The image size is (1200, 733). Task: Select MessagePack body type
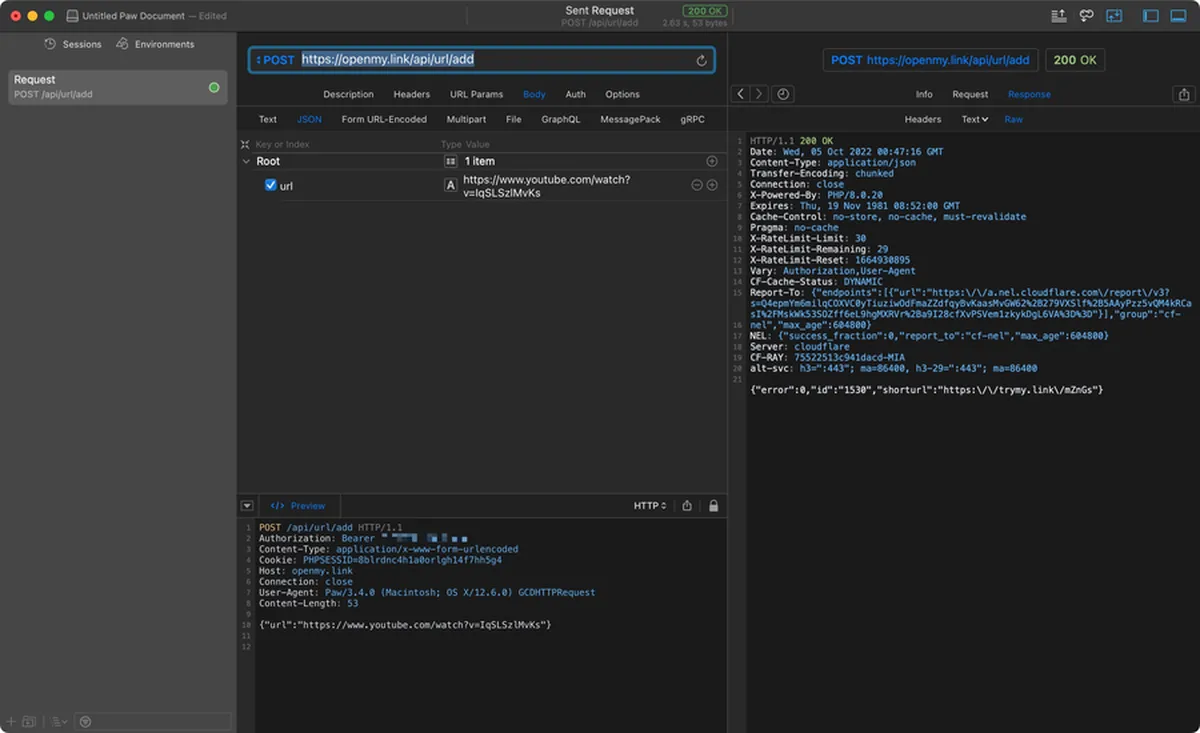[630, 119]
